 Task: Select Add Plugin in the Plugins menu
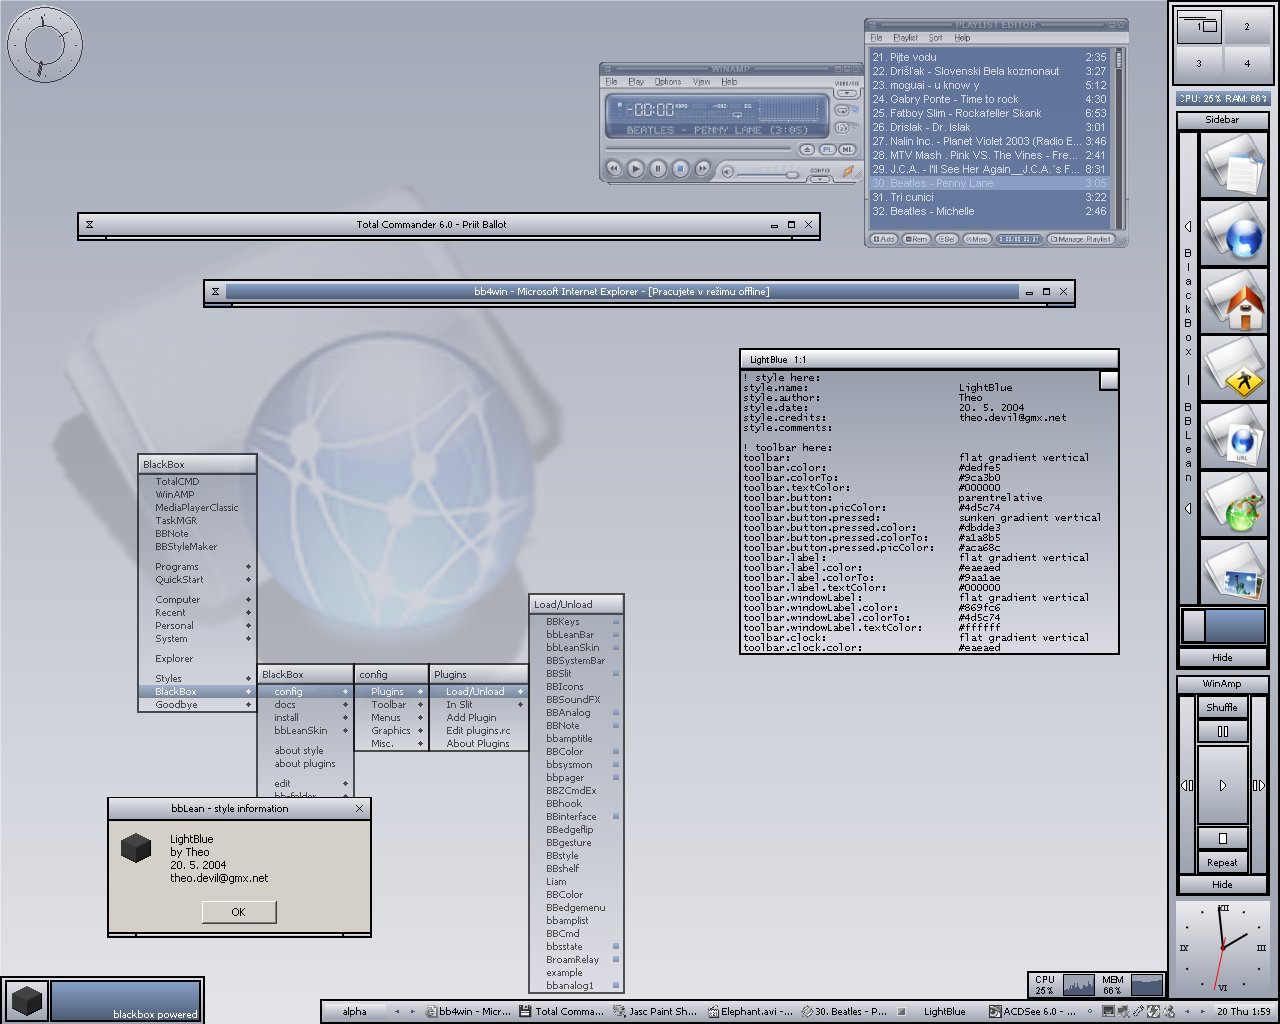(x=479, y=718)
